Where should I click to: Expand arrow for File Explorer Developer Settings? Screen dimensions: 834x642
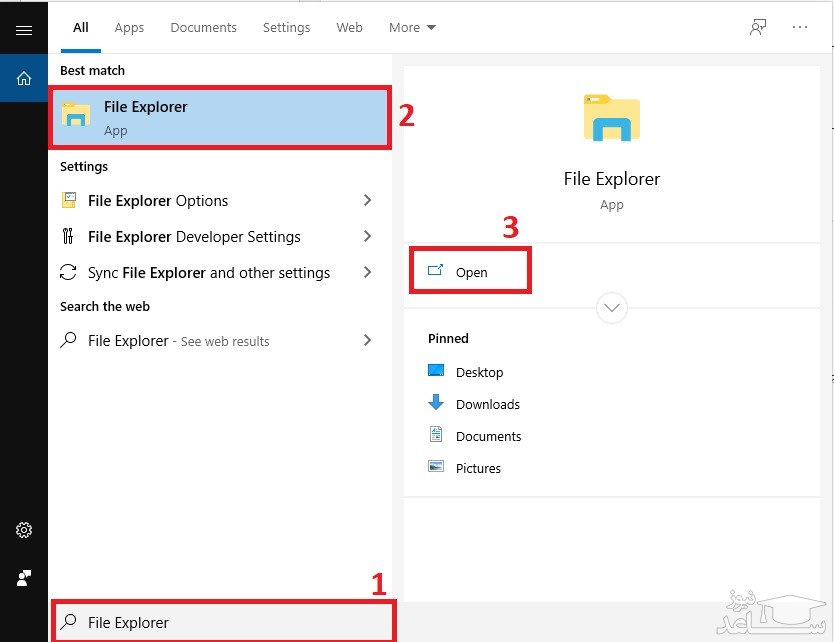pos(367,237)
